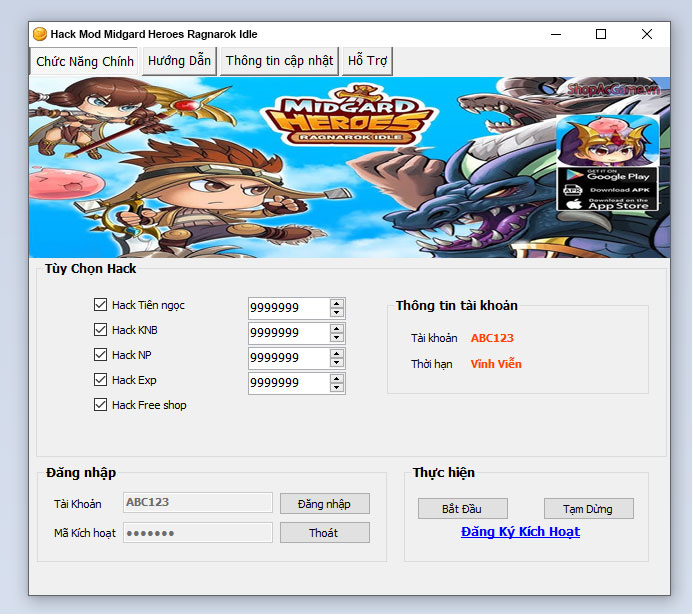The width and height of the screenshot is (693, 616).
Task: Close the hack tool window
Action: tap(647, 34)
